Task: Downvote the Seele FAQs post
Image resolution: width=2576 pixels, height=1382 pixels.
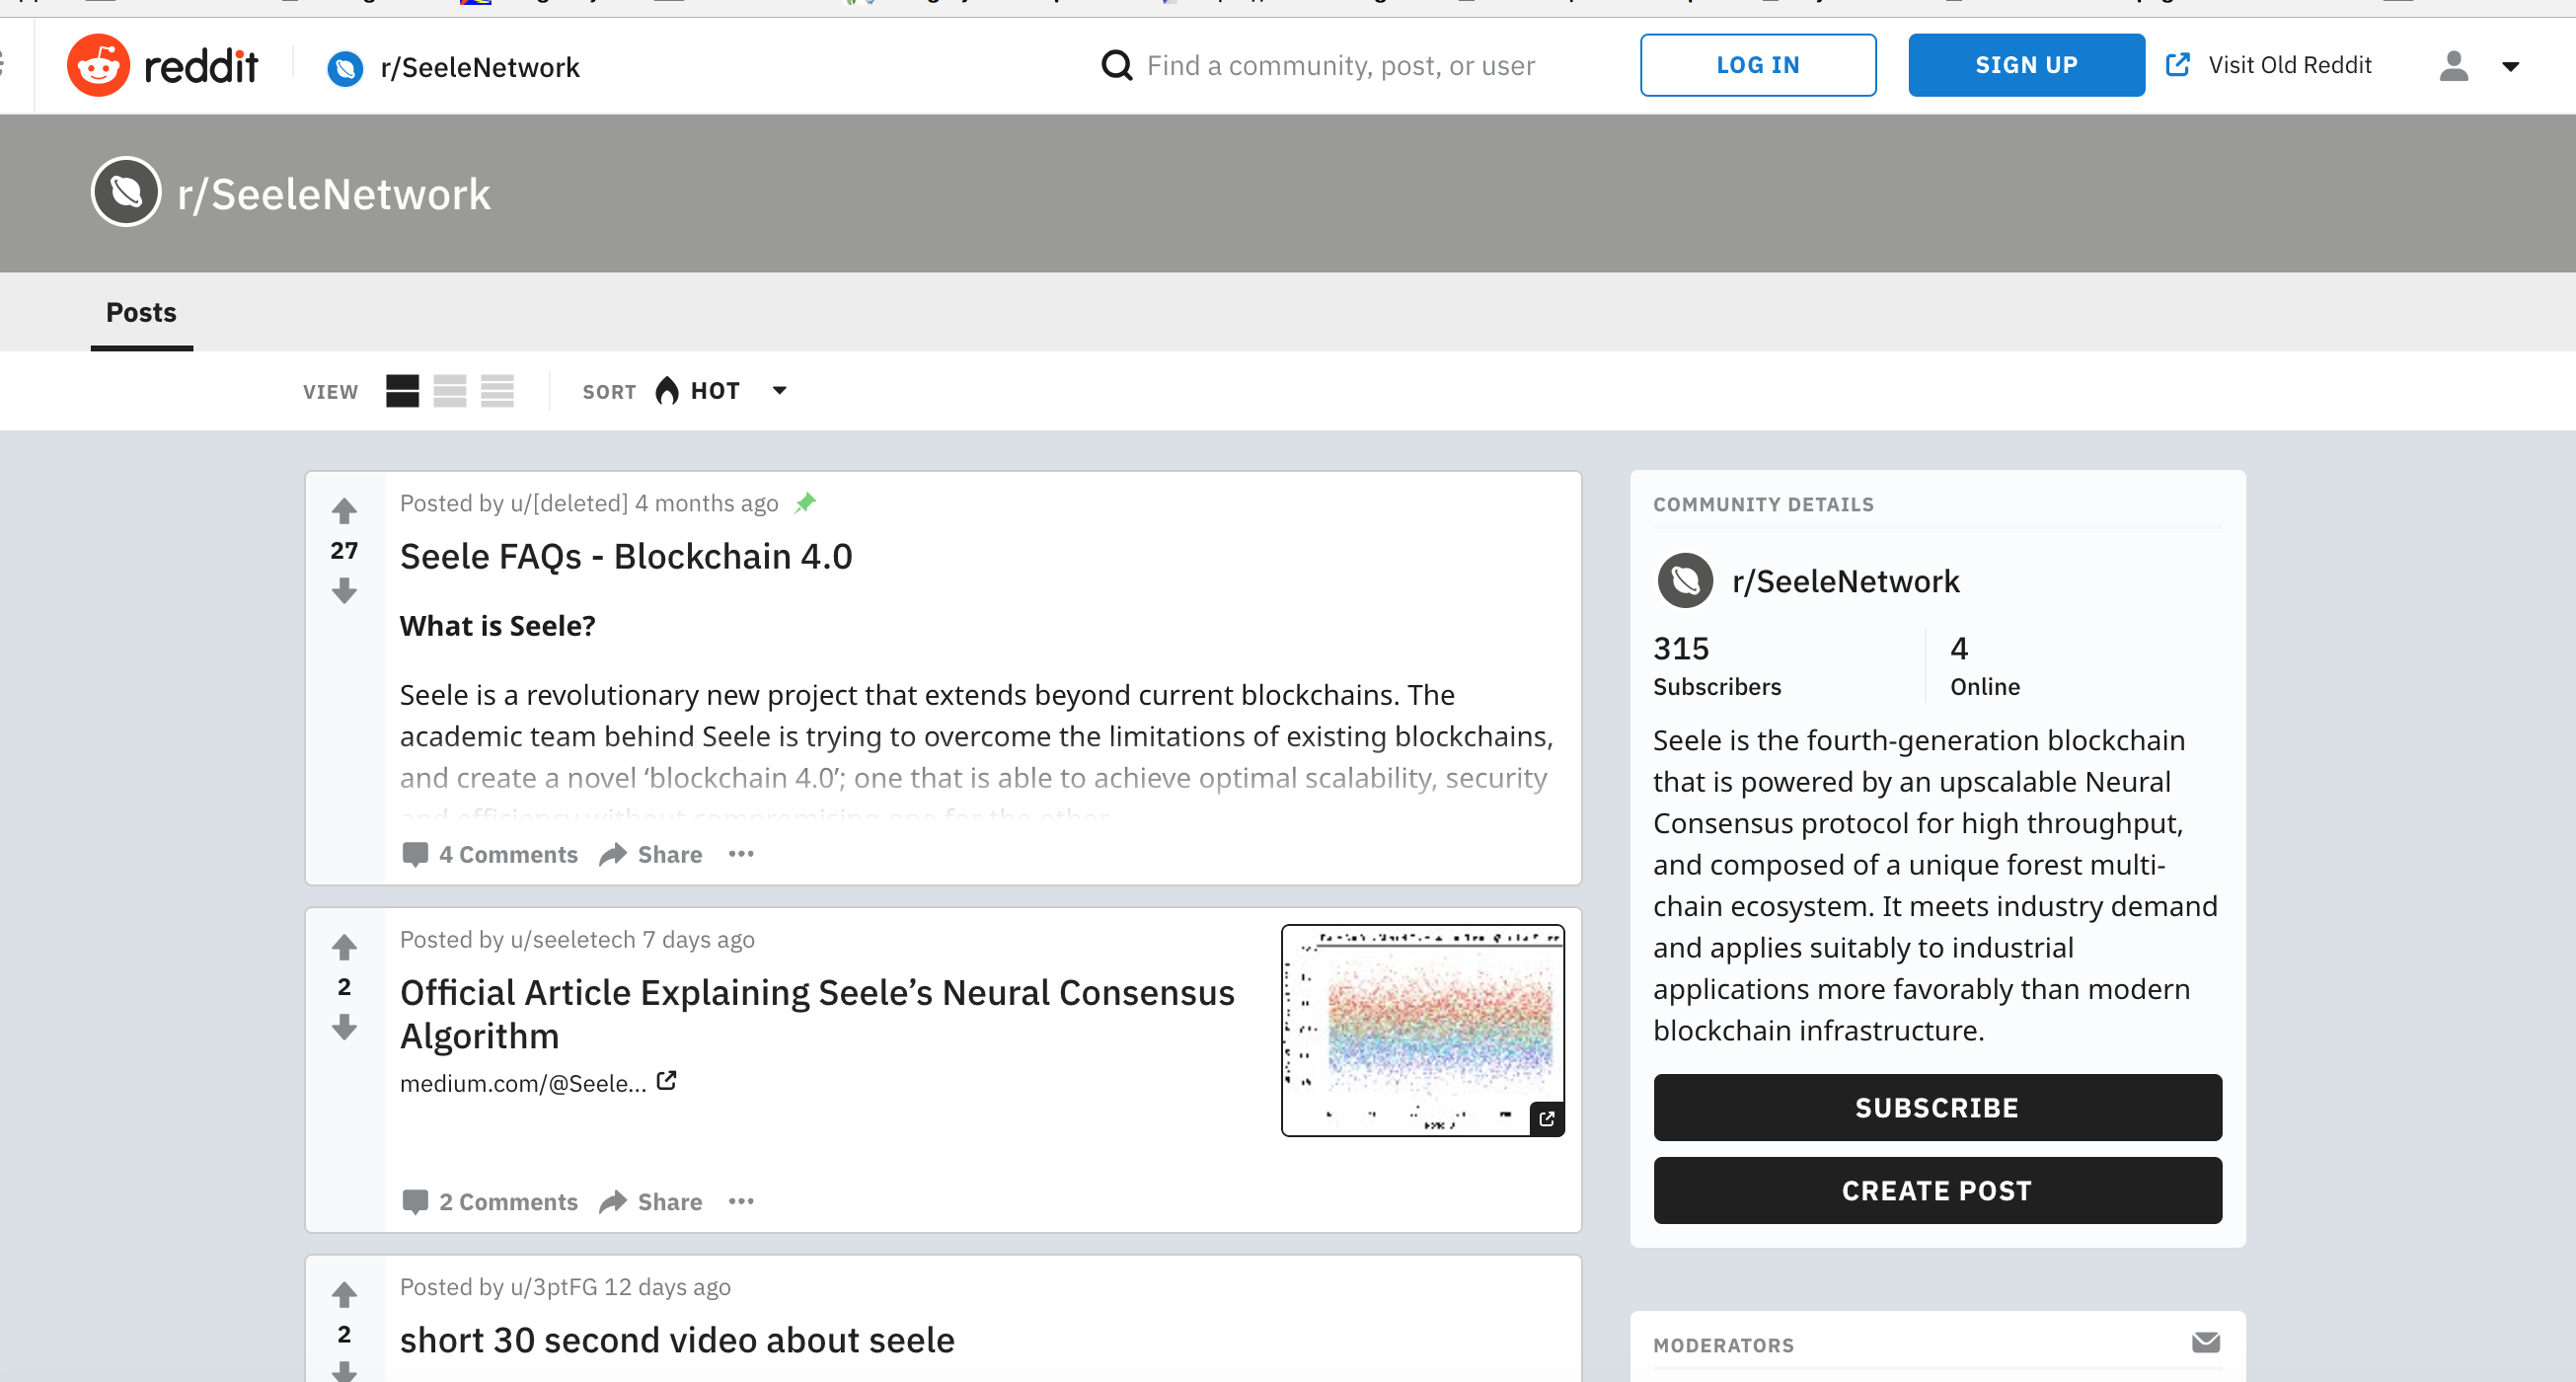Action: pyautogui.click(x=344, y=592)
